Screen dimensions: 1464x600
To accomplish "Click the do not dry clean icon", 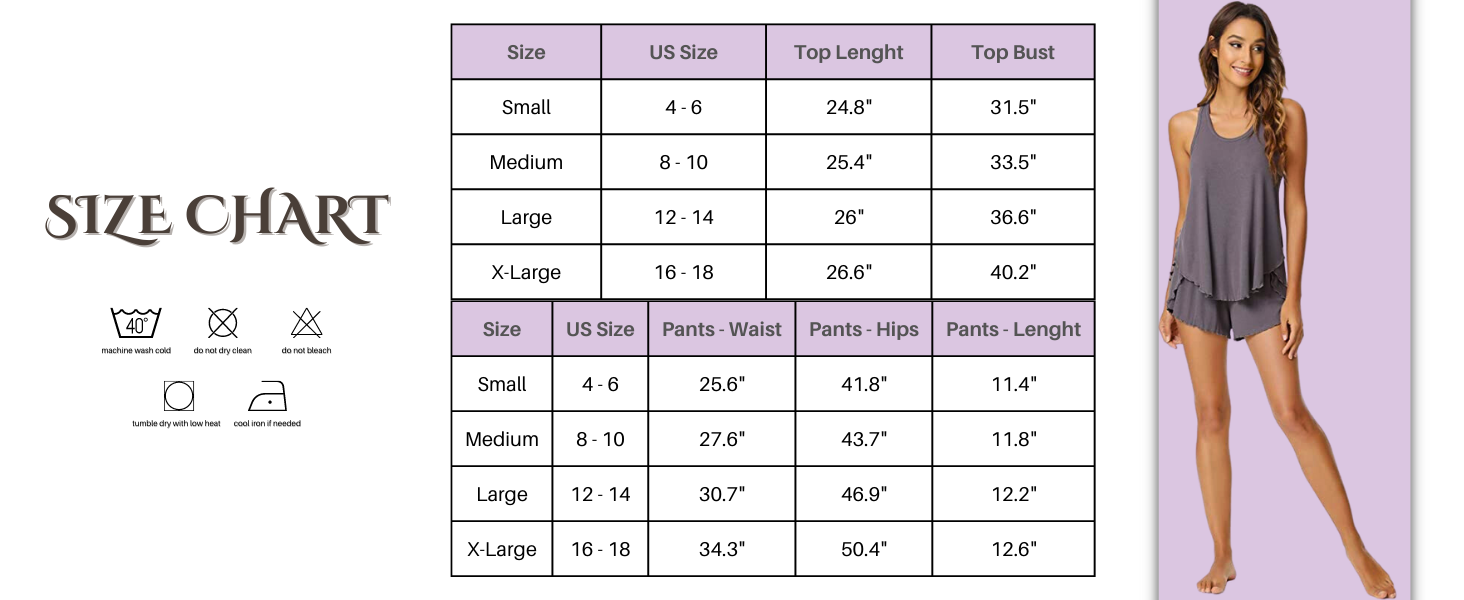I will pos(223,323).
